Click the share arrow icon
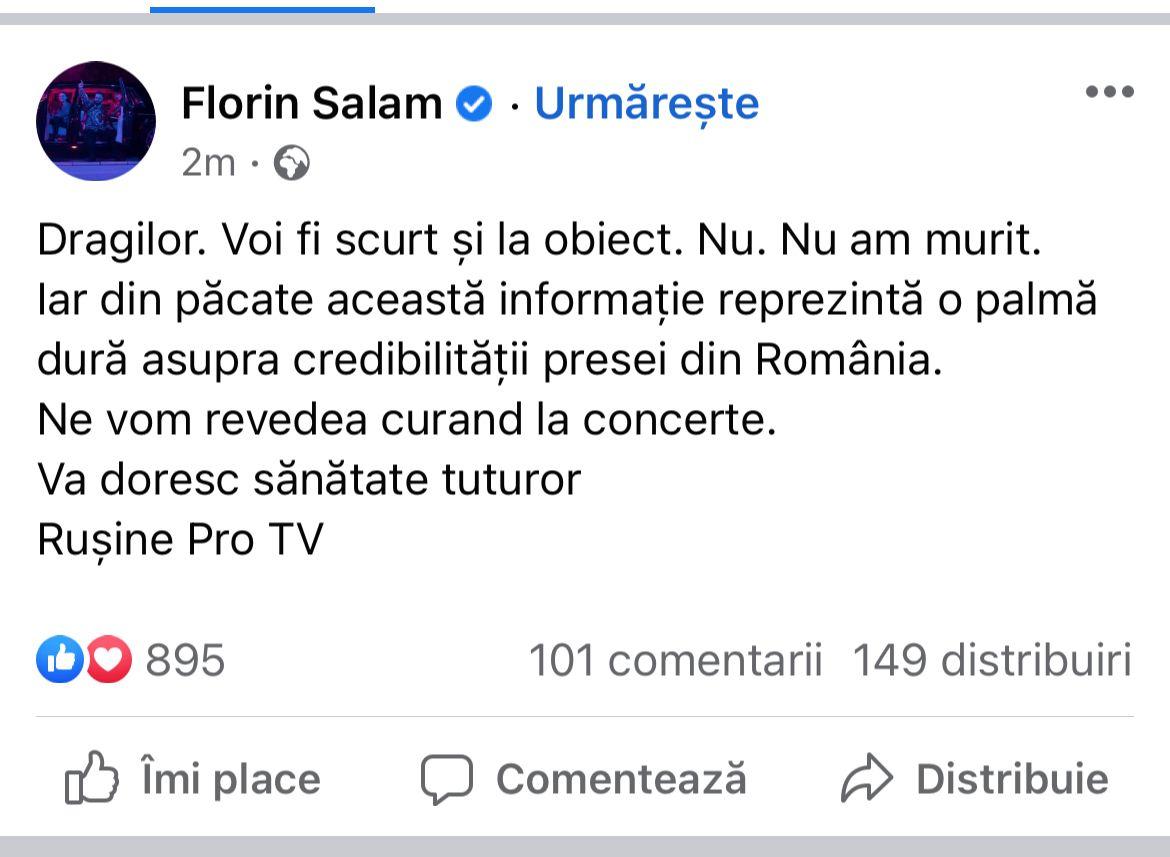 866,780
